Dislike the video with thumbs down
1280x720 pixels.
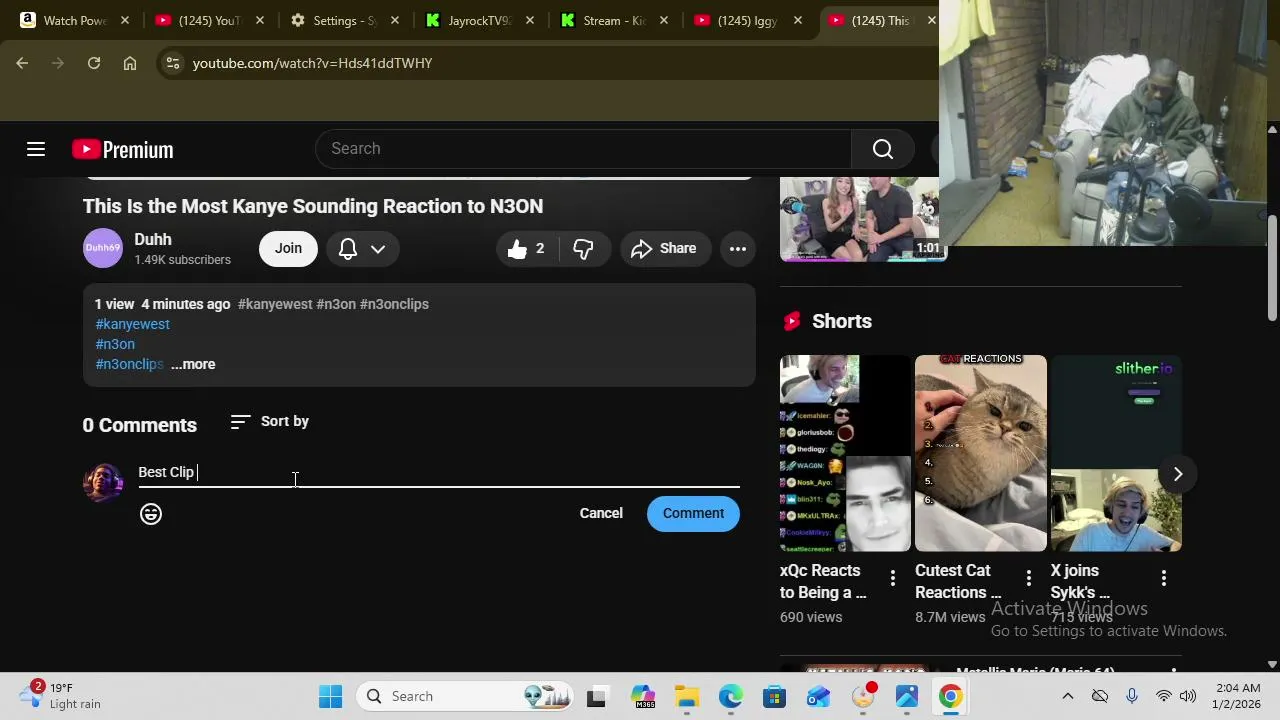coord(583,249)
